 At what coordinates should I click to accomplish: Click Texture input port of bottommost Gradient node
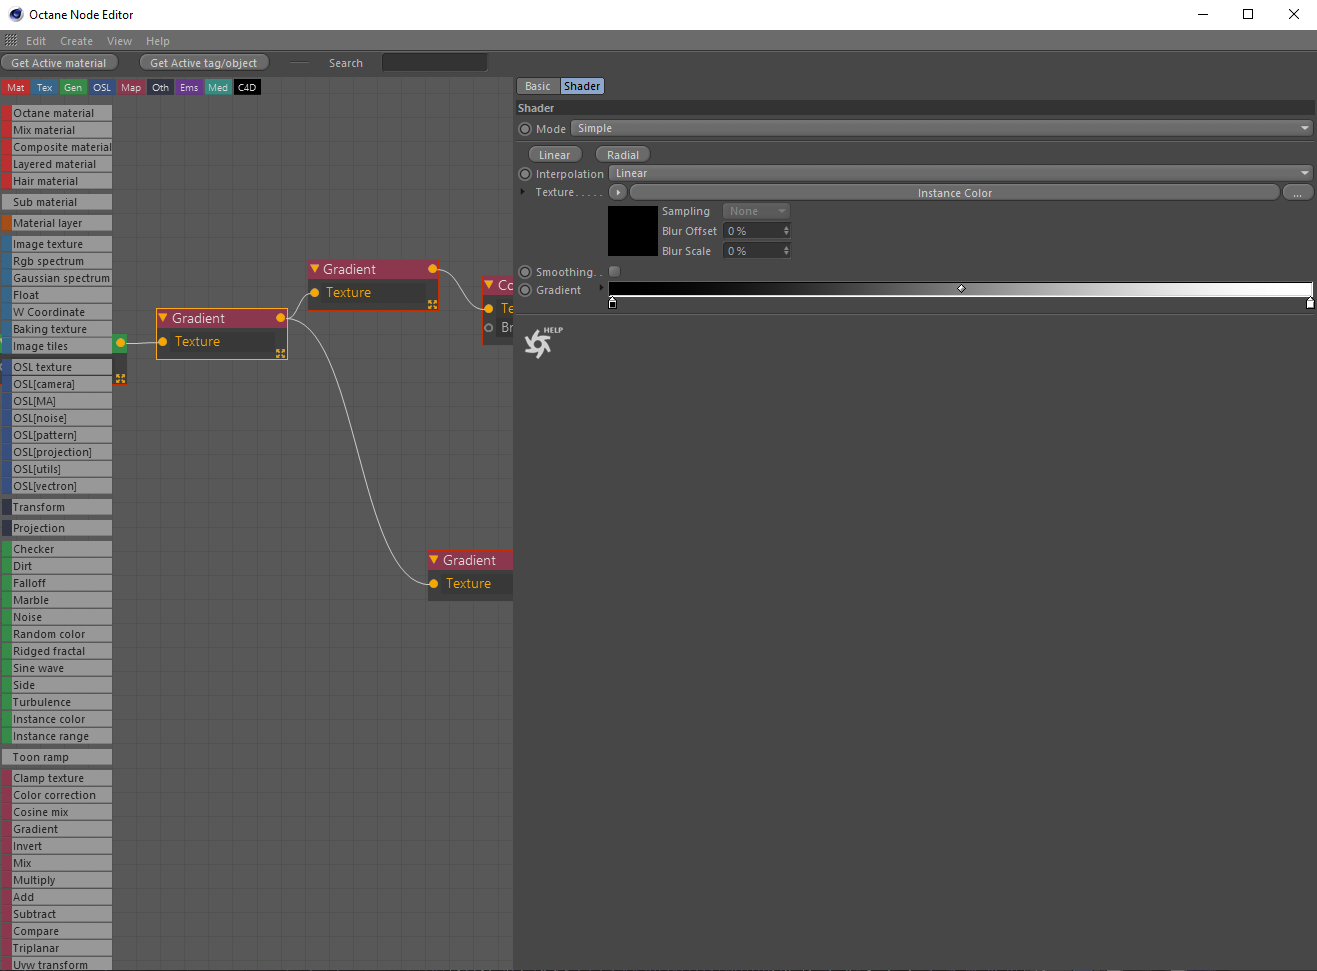434,584
